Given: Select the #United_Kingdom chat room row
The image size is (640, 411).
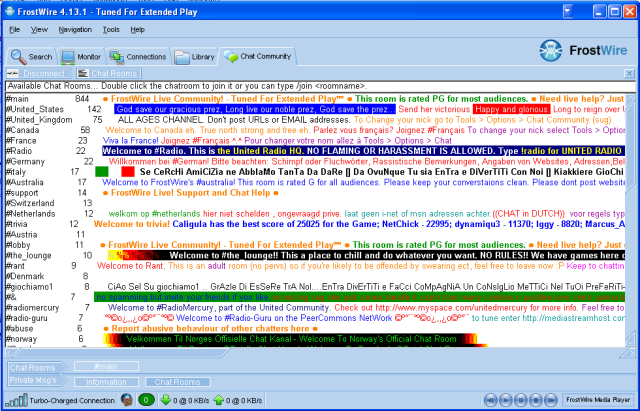Looking at the screenshot, I should click(x=315, y=120).
